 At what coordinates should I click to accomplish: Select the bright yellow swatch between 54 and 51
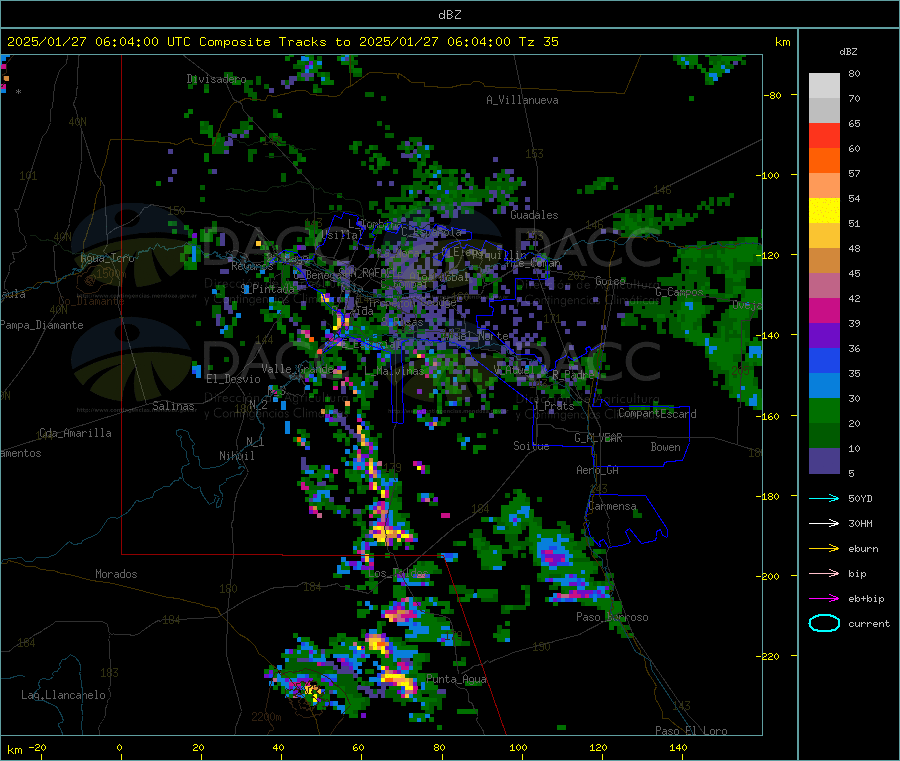click(x=824, y=211)
